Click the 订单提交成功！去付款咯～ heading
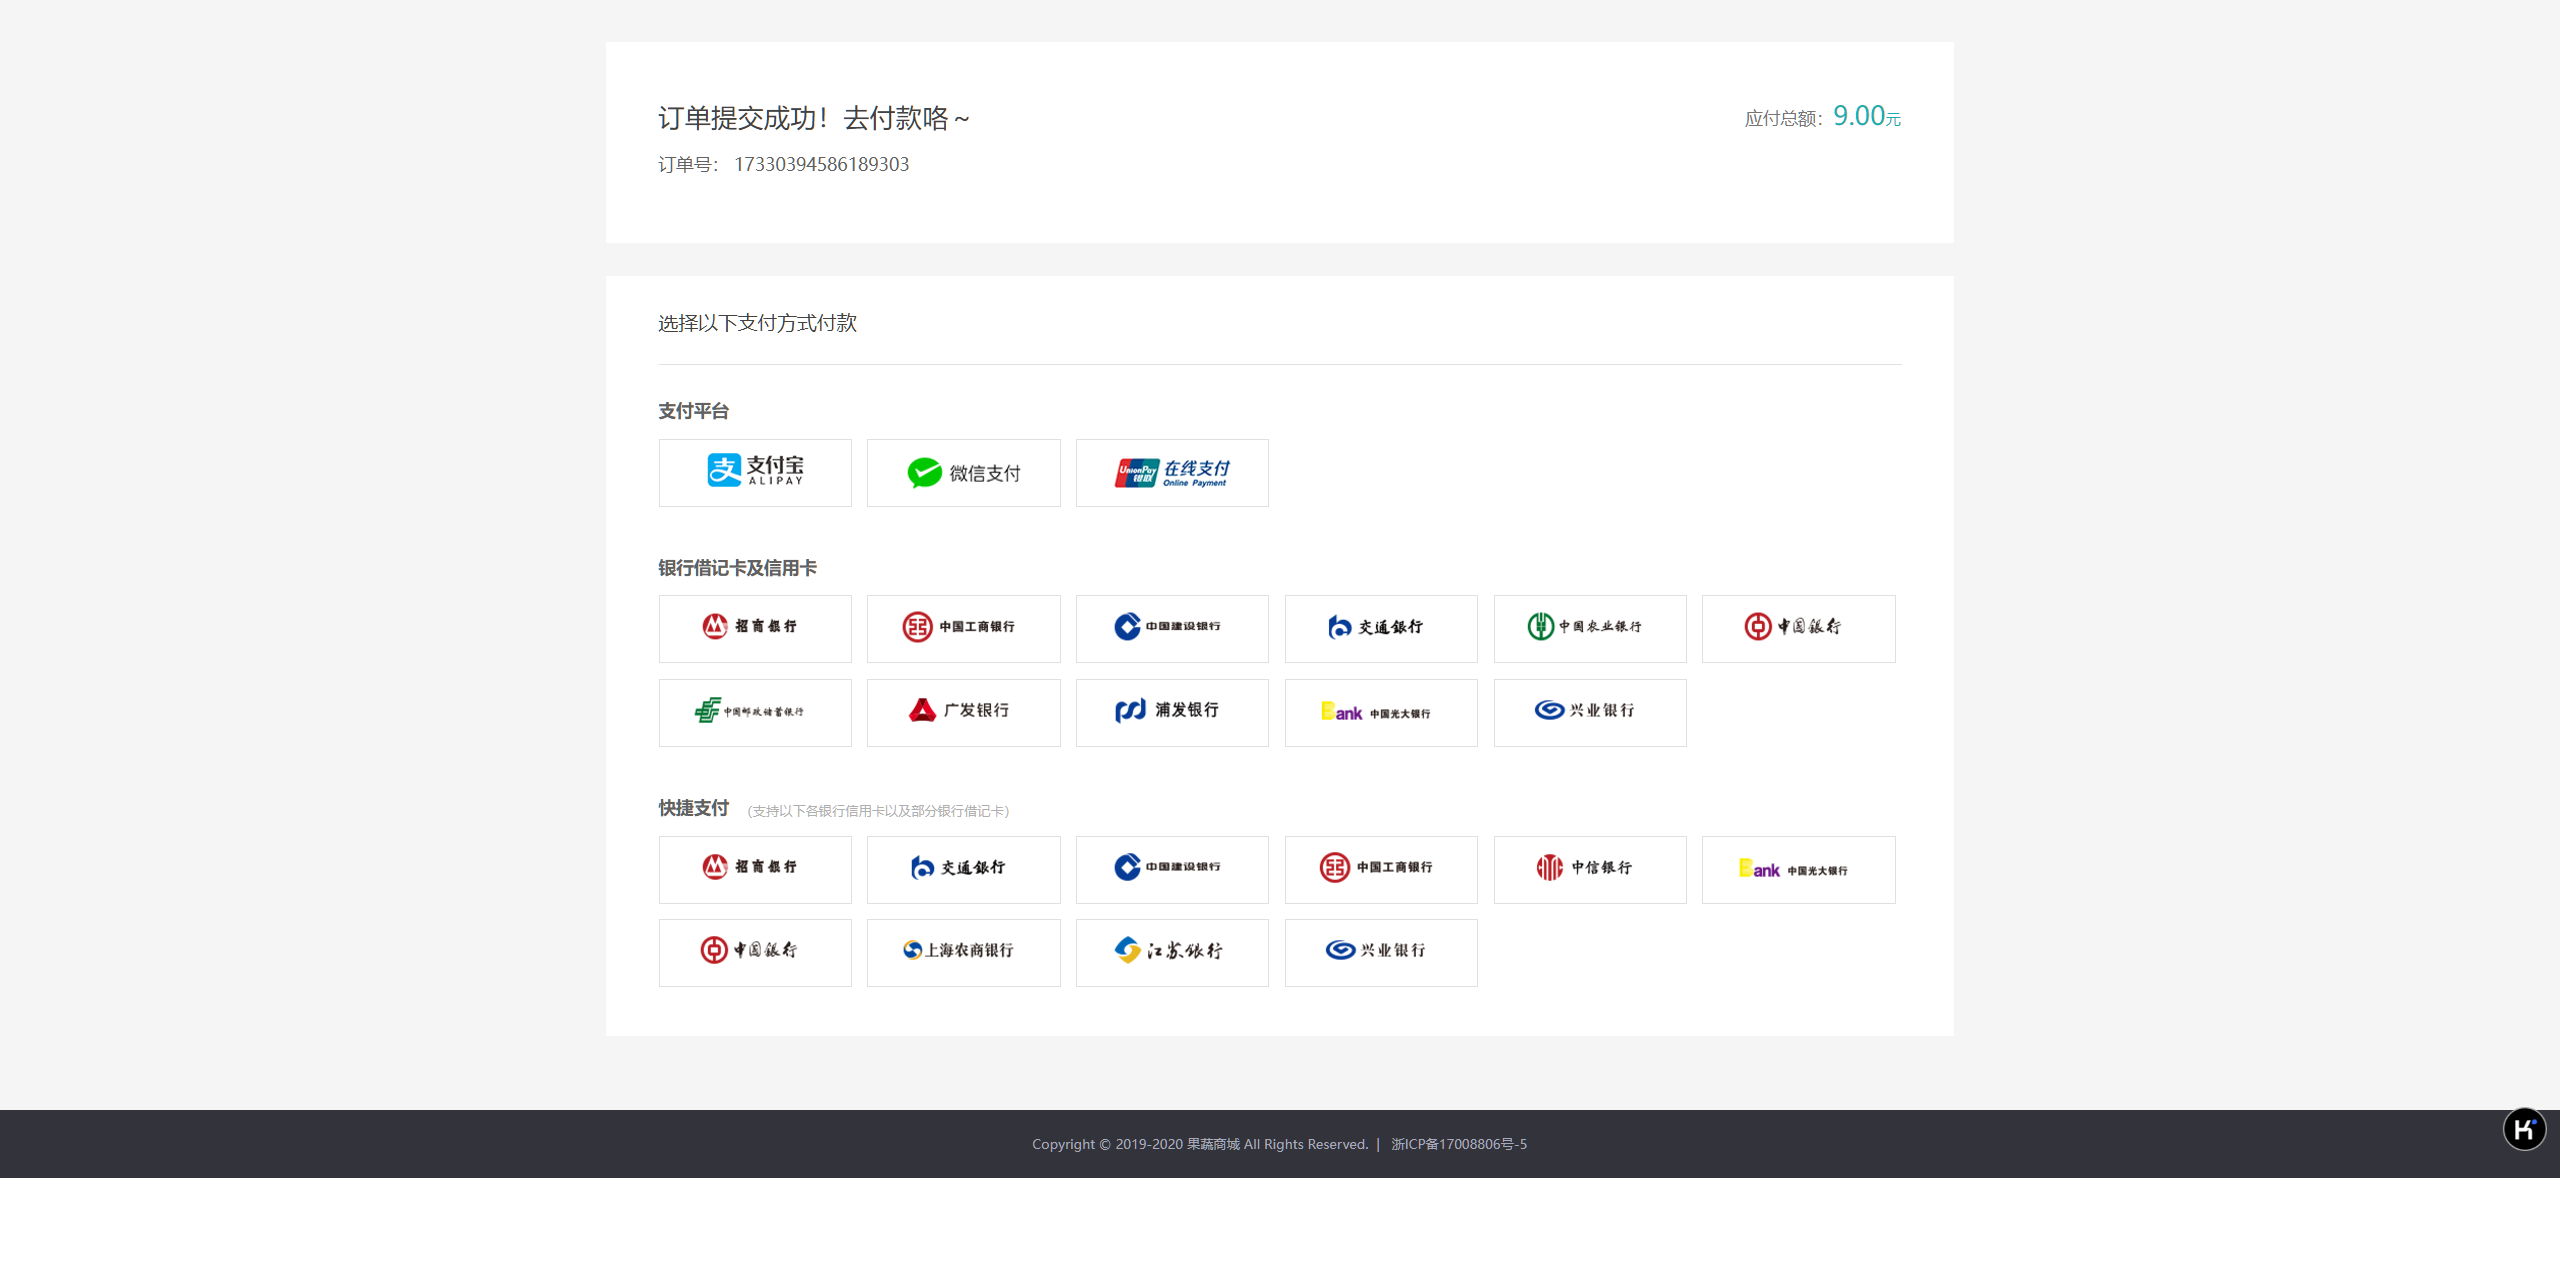Image resolution: width=2560 pixels, height=1279 pixels. click(814, 118)
